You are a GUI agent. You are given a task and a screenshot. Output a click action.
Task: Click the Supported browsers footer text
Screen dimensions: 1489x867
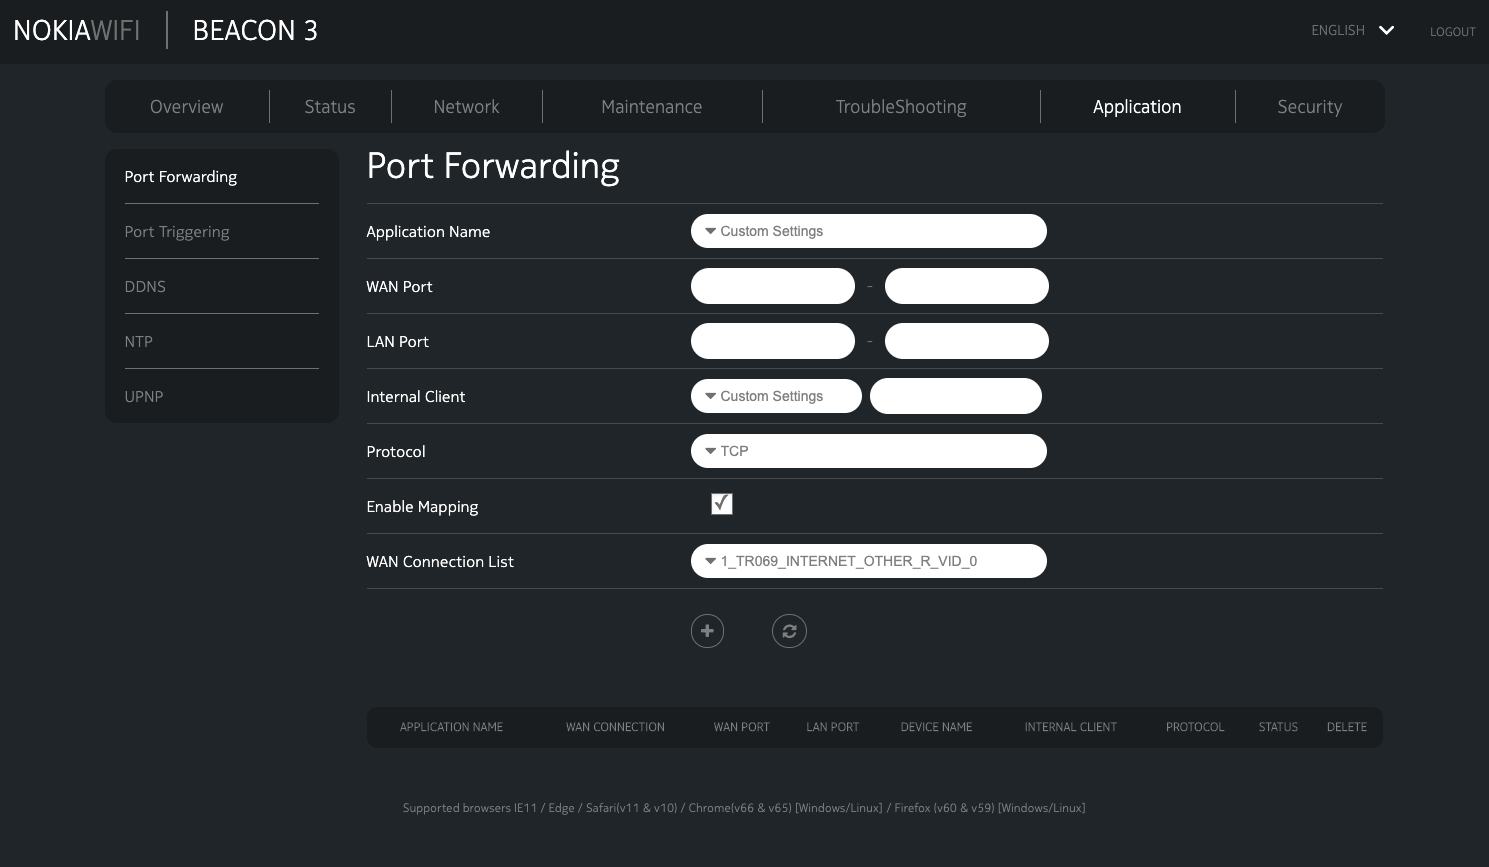coord(744,808)
